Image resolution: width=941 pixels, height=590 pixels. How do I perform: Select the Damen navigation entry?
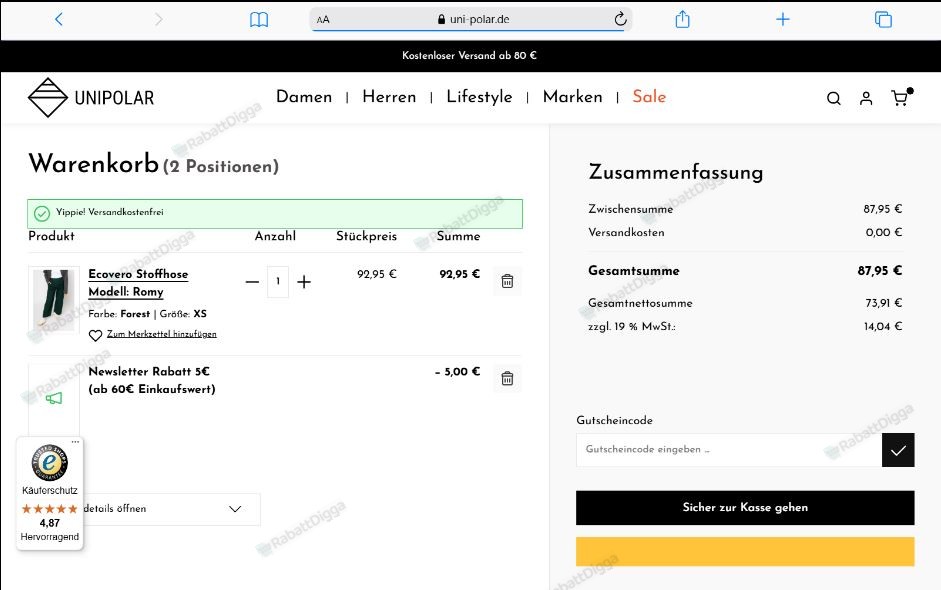pos(304,97)
